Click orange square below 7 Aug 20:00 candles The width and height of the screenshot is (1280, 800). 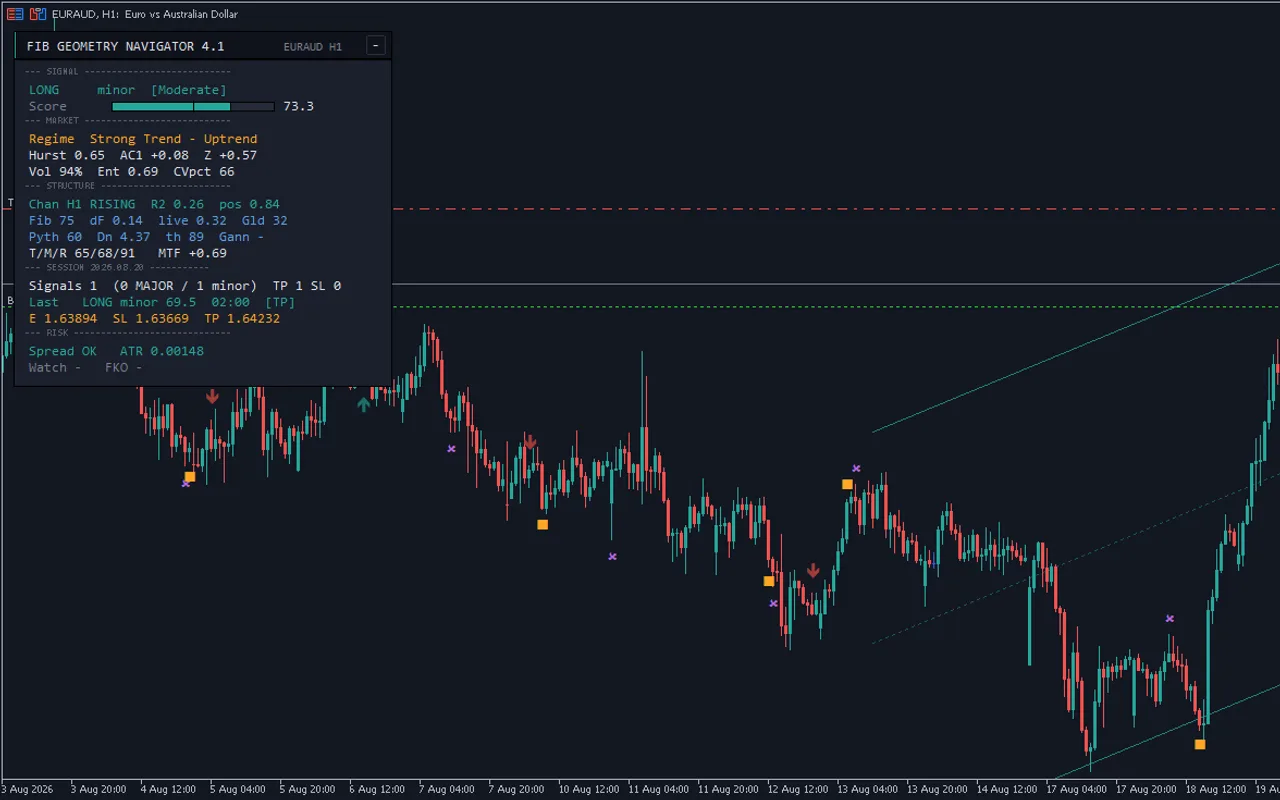(542, 524)
